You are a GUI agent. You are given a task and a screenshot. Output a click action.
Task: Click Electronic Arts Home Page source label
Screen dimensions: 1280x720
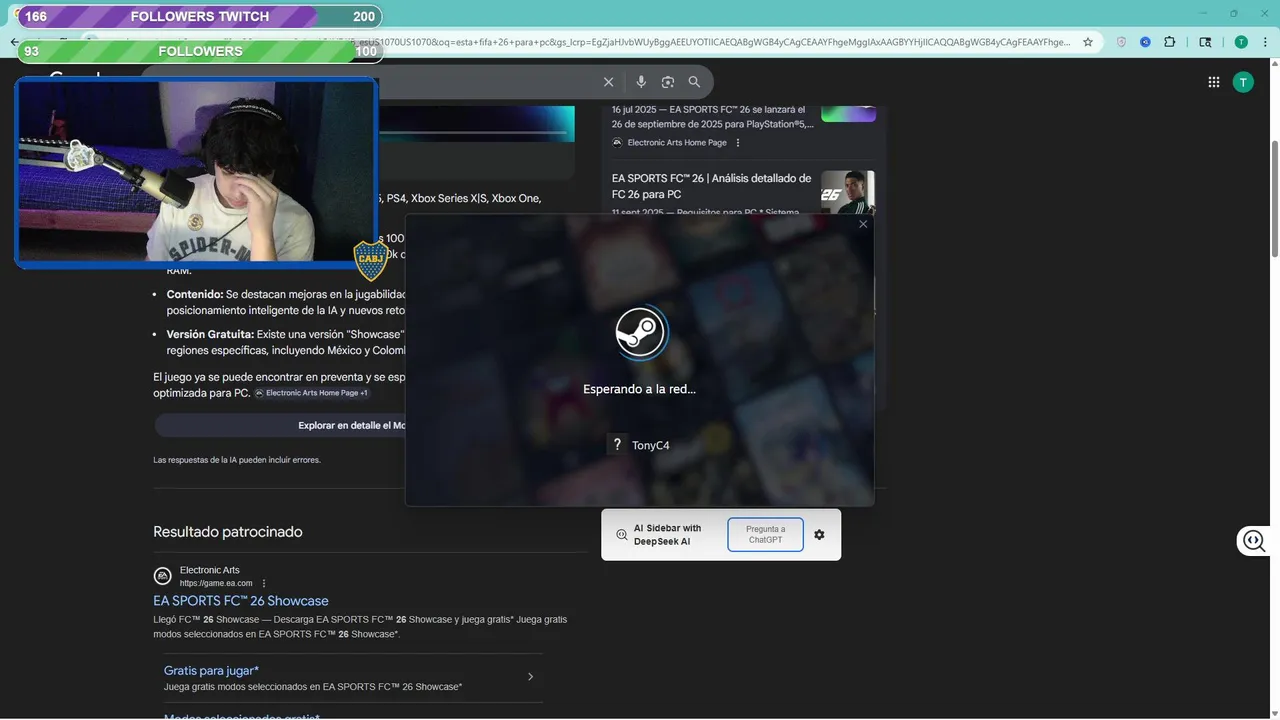click(x=677, y=143)
